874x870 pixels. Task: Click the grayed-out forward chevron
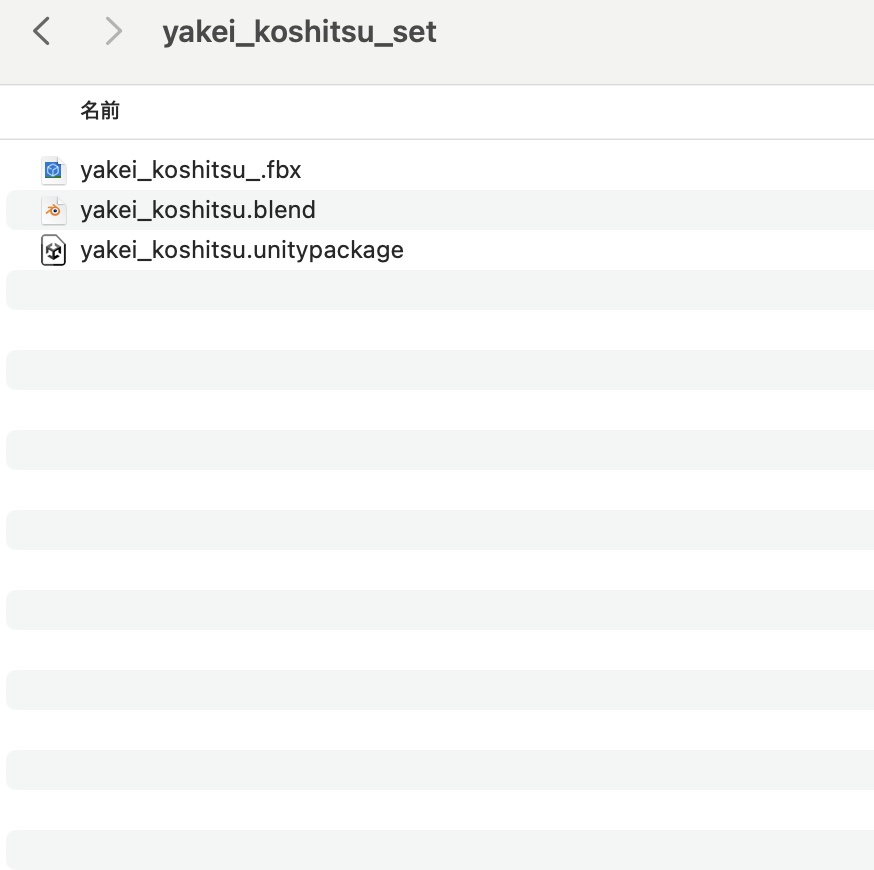click(113, 31)
